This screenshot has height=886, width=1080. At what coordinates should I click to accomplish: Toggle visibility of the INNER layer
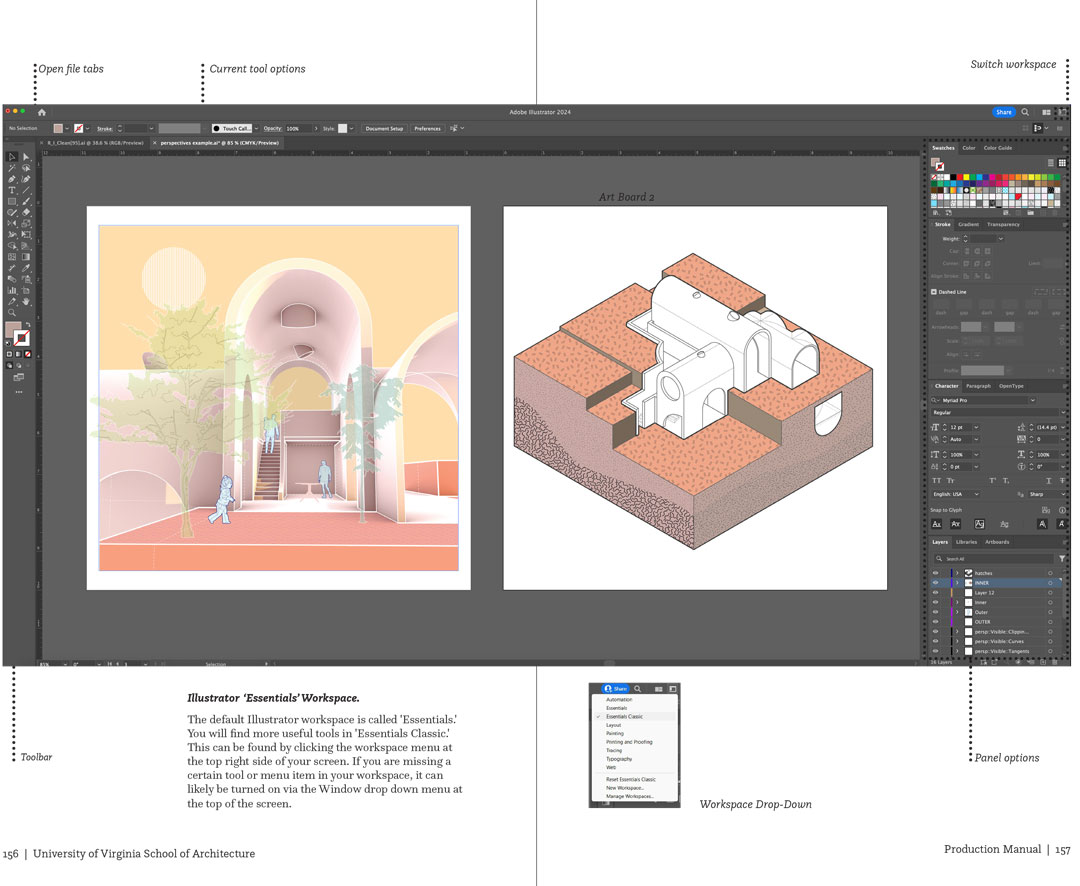point(936,583)
